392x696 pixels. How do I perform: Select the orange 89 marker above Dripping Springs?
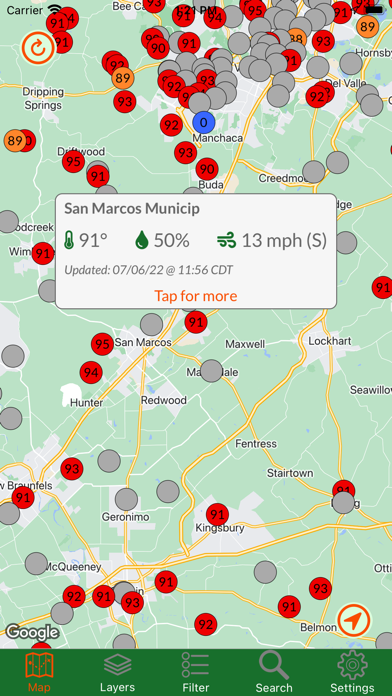pyautogui.click(x=123, y=79)
